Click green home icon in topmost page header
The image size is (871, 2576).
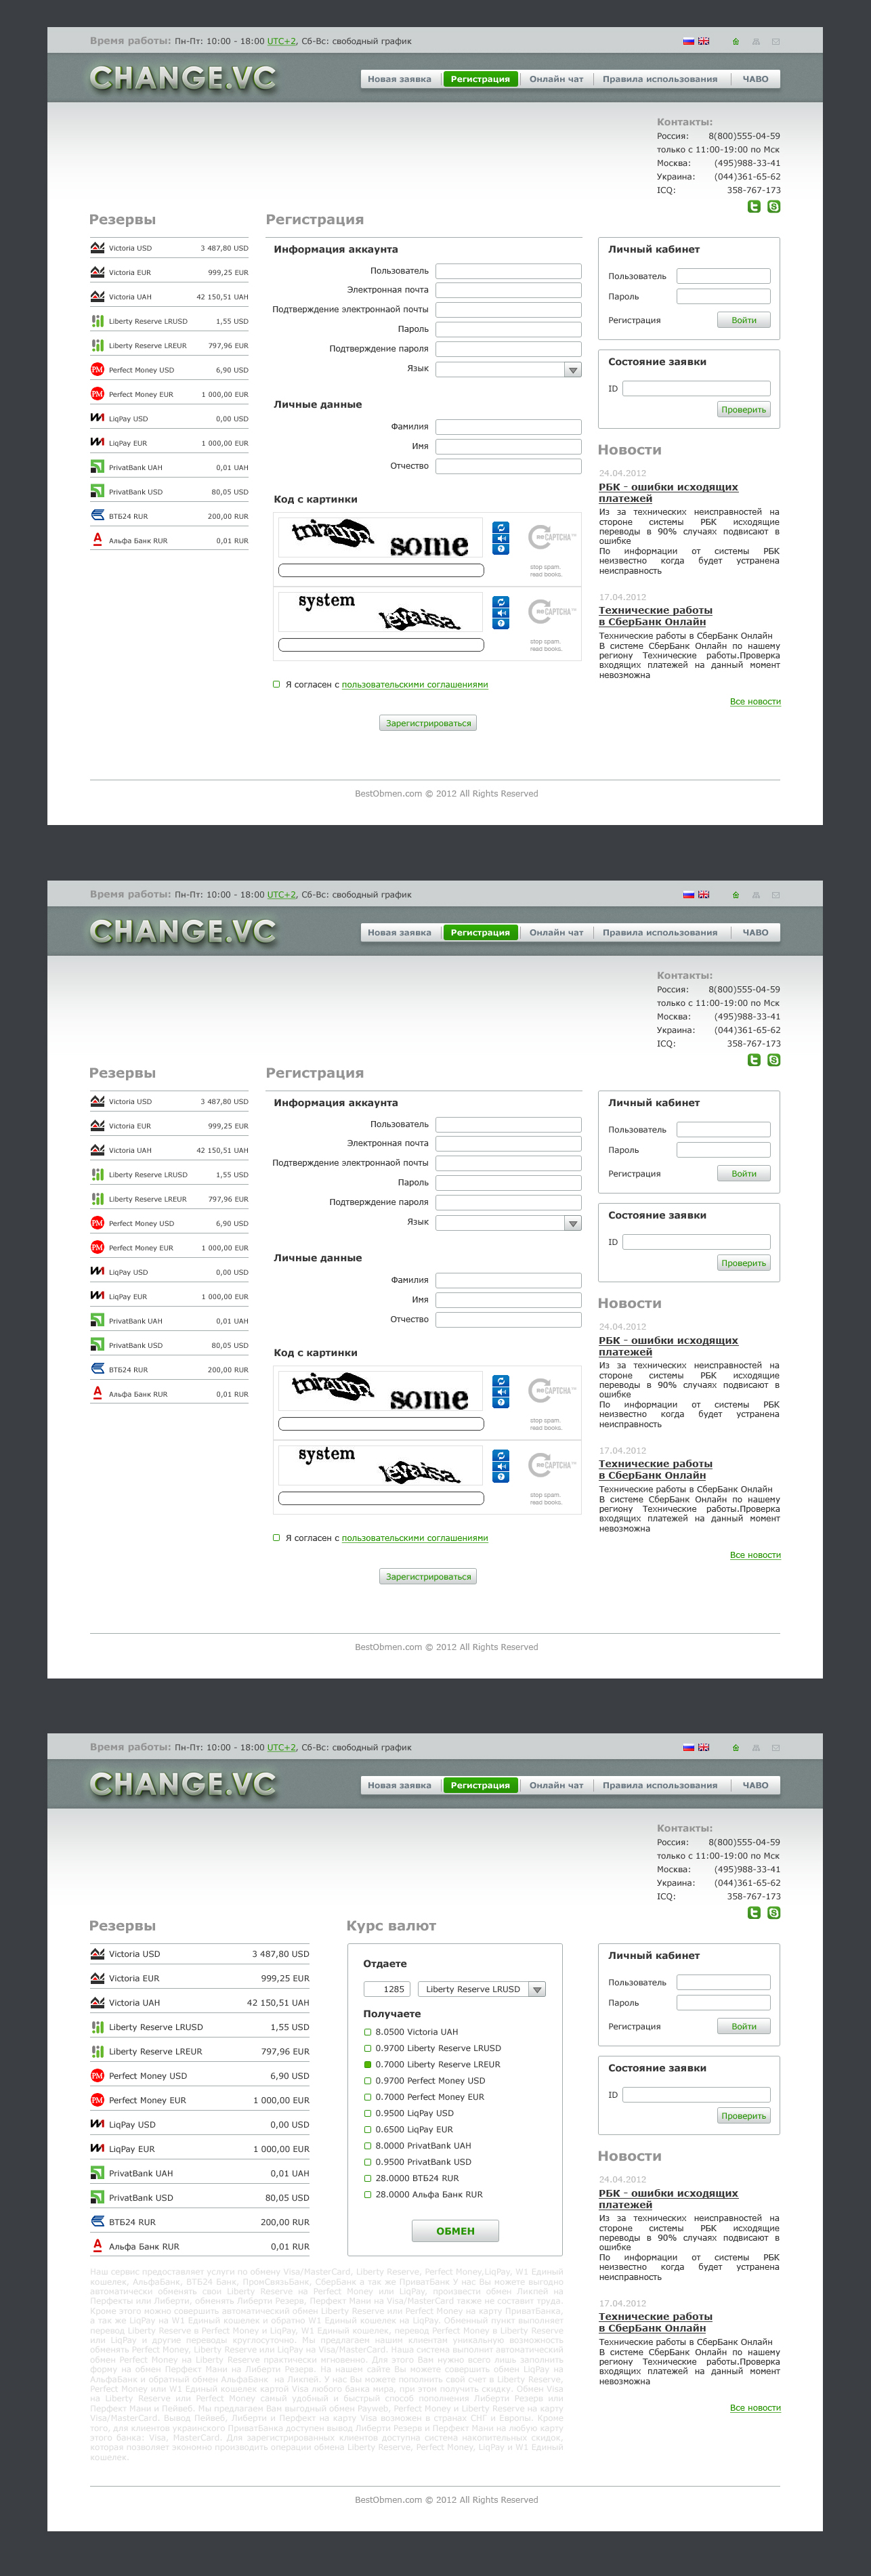pyautogui.click(x=736, y=42)
